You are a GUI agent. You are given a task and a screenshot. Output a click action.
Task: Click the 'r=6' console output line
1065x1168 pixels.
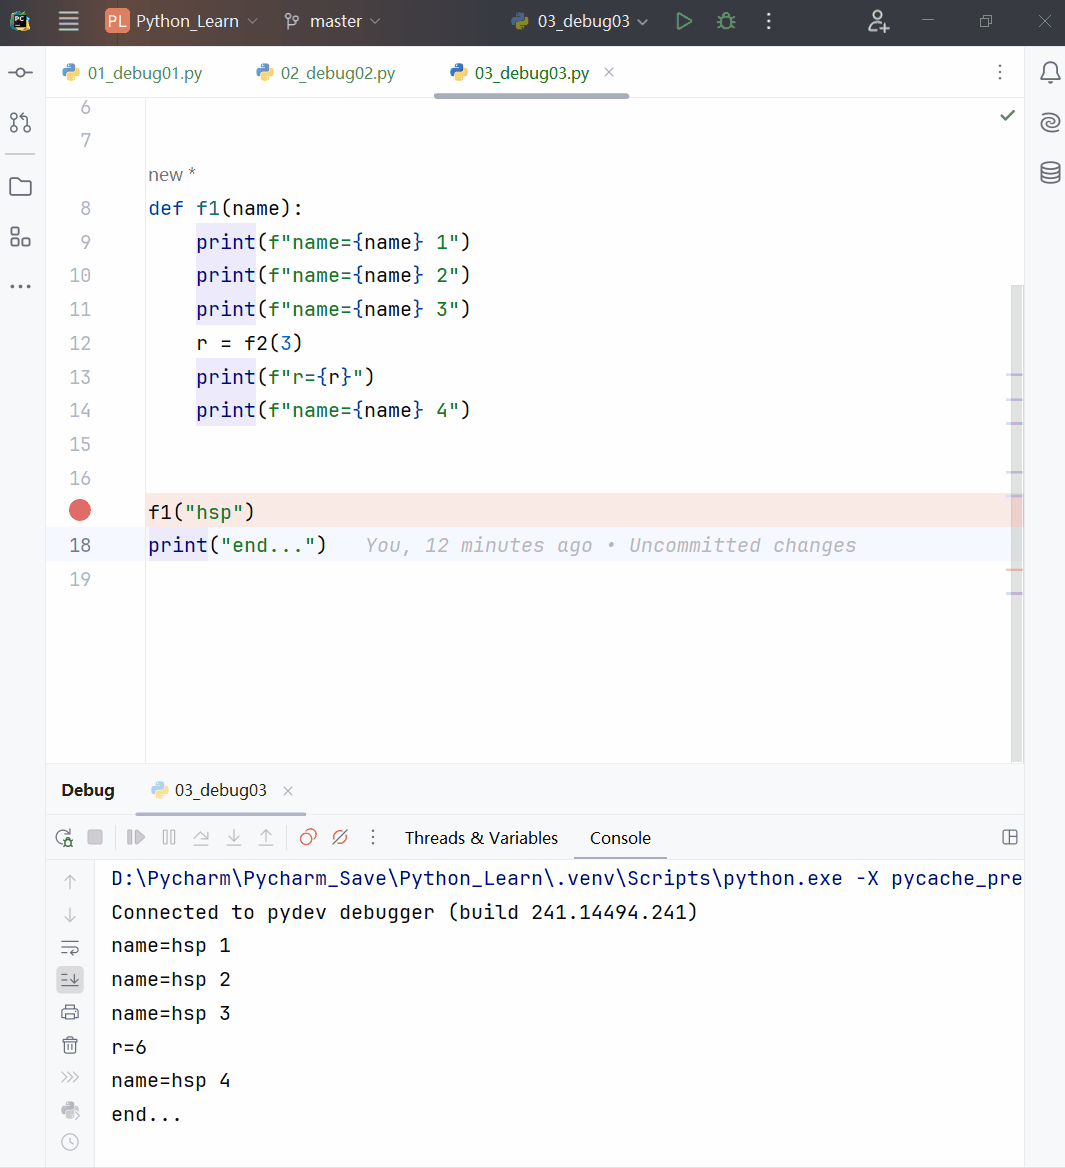click(x=129, y=1047)
